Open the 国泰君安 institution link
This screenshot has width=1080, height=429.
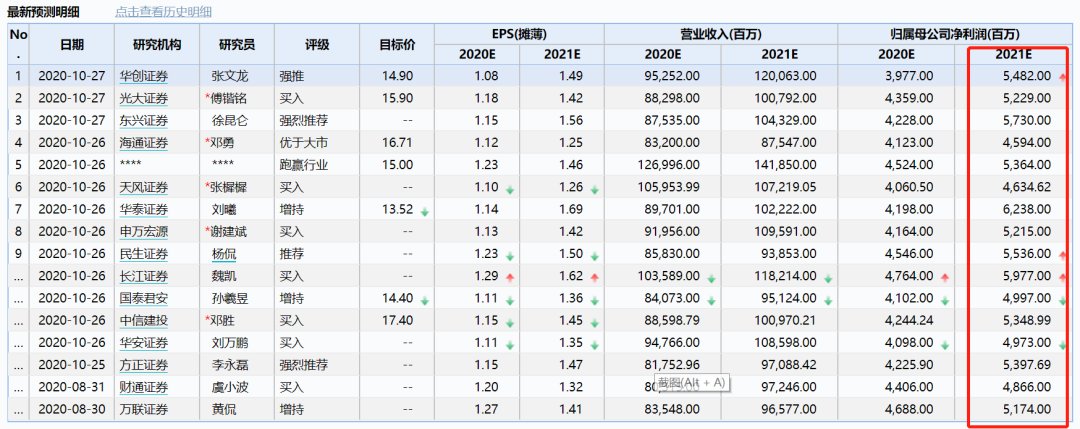(143, 299)
